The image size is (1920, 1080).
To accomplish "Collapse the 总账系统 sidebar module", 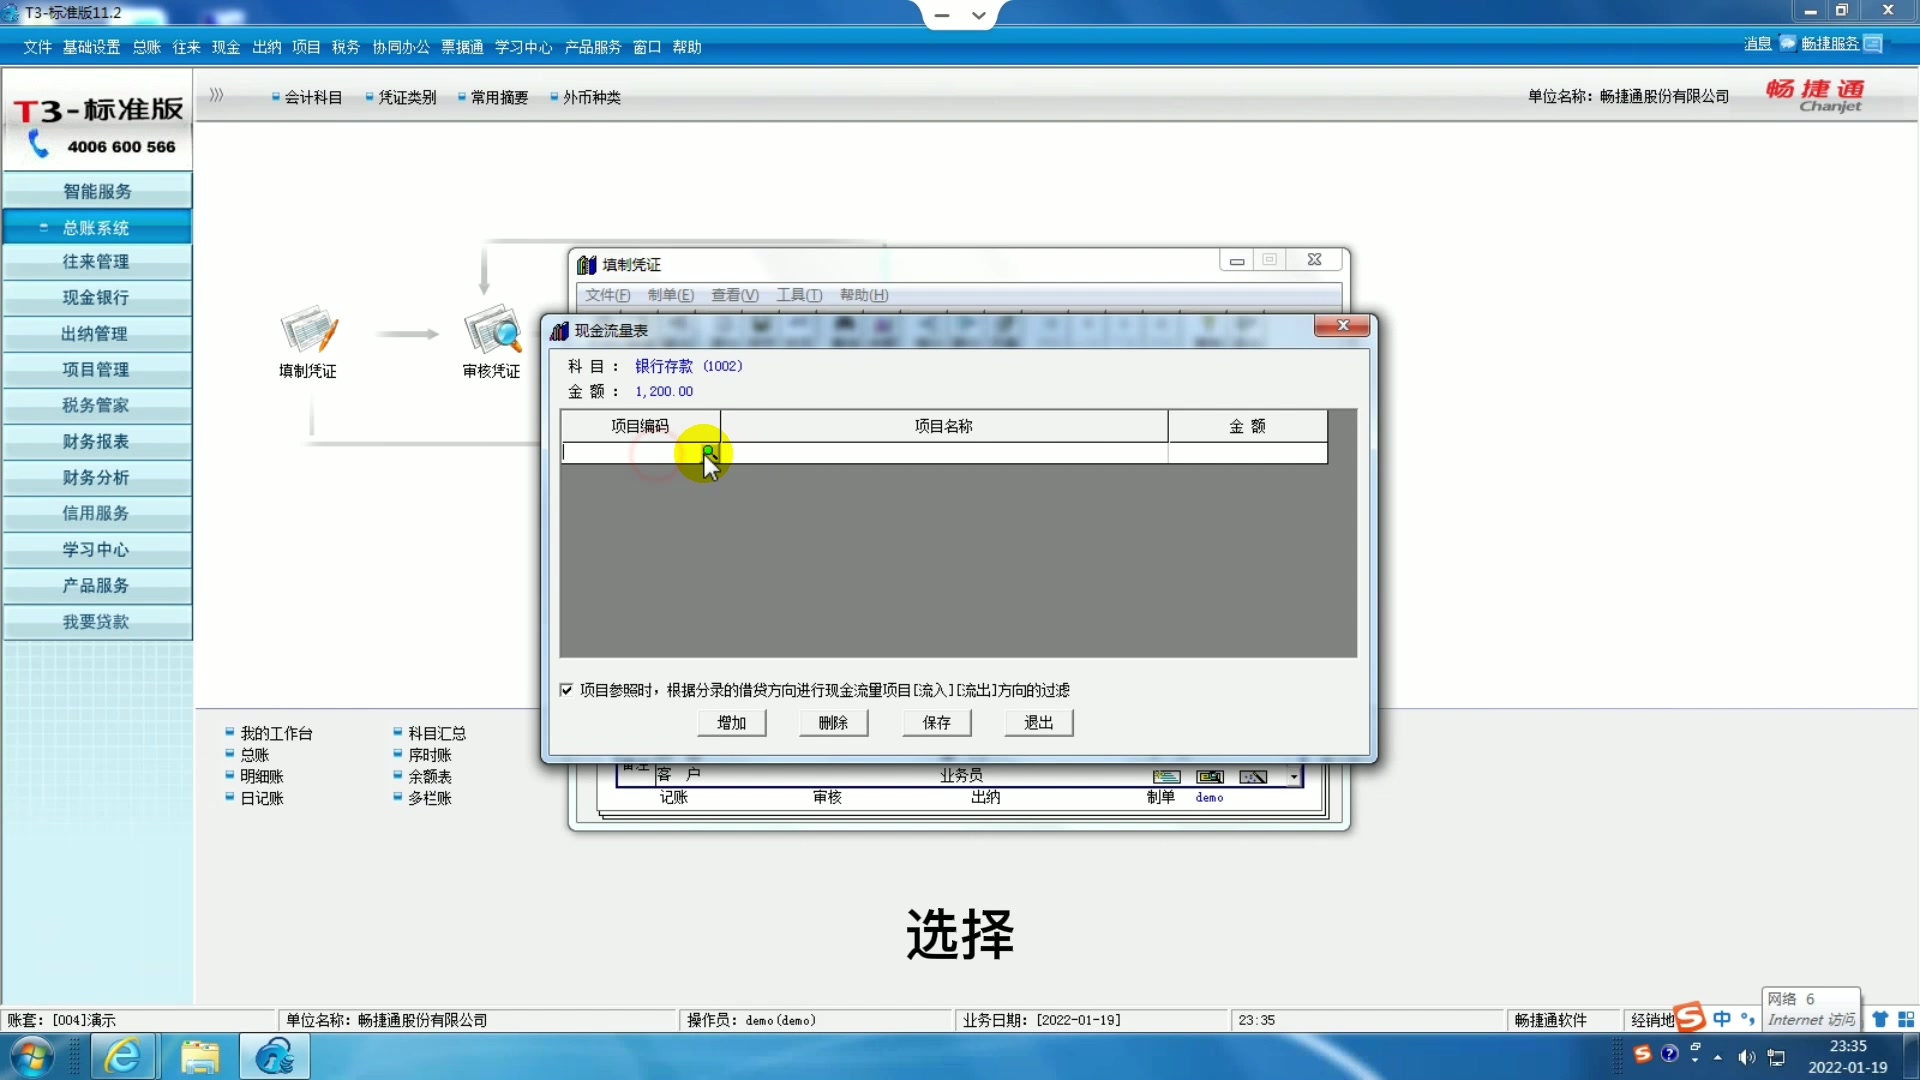I will tap(97, 227).
